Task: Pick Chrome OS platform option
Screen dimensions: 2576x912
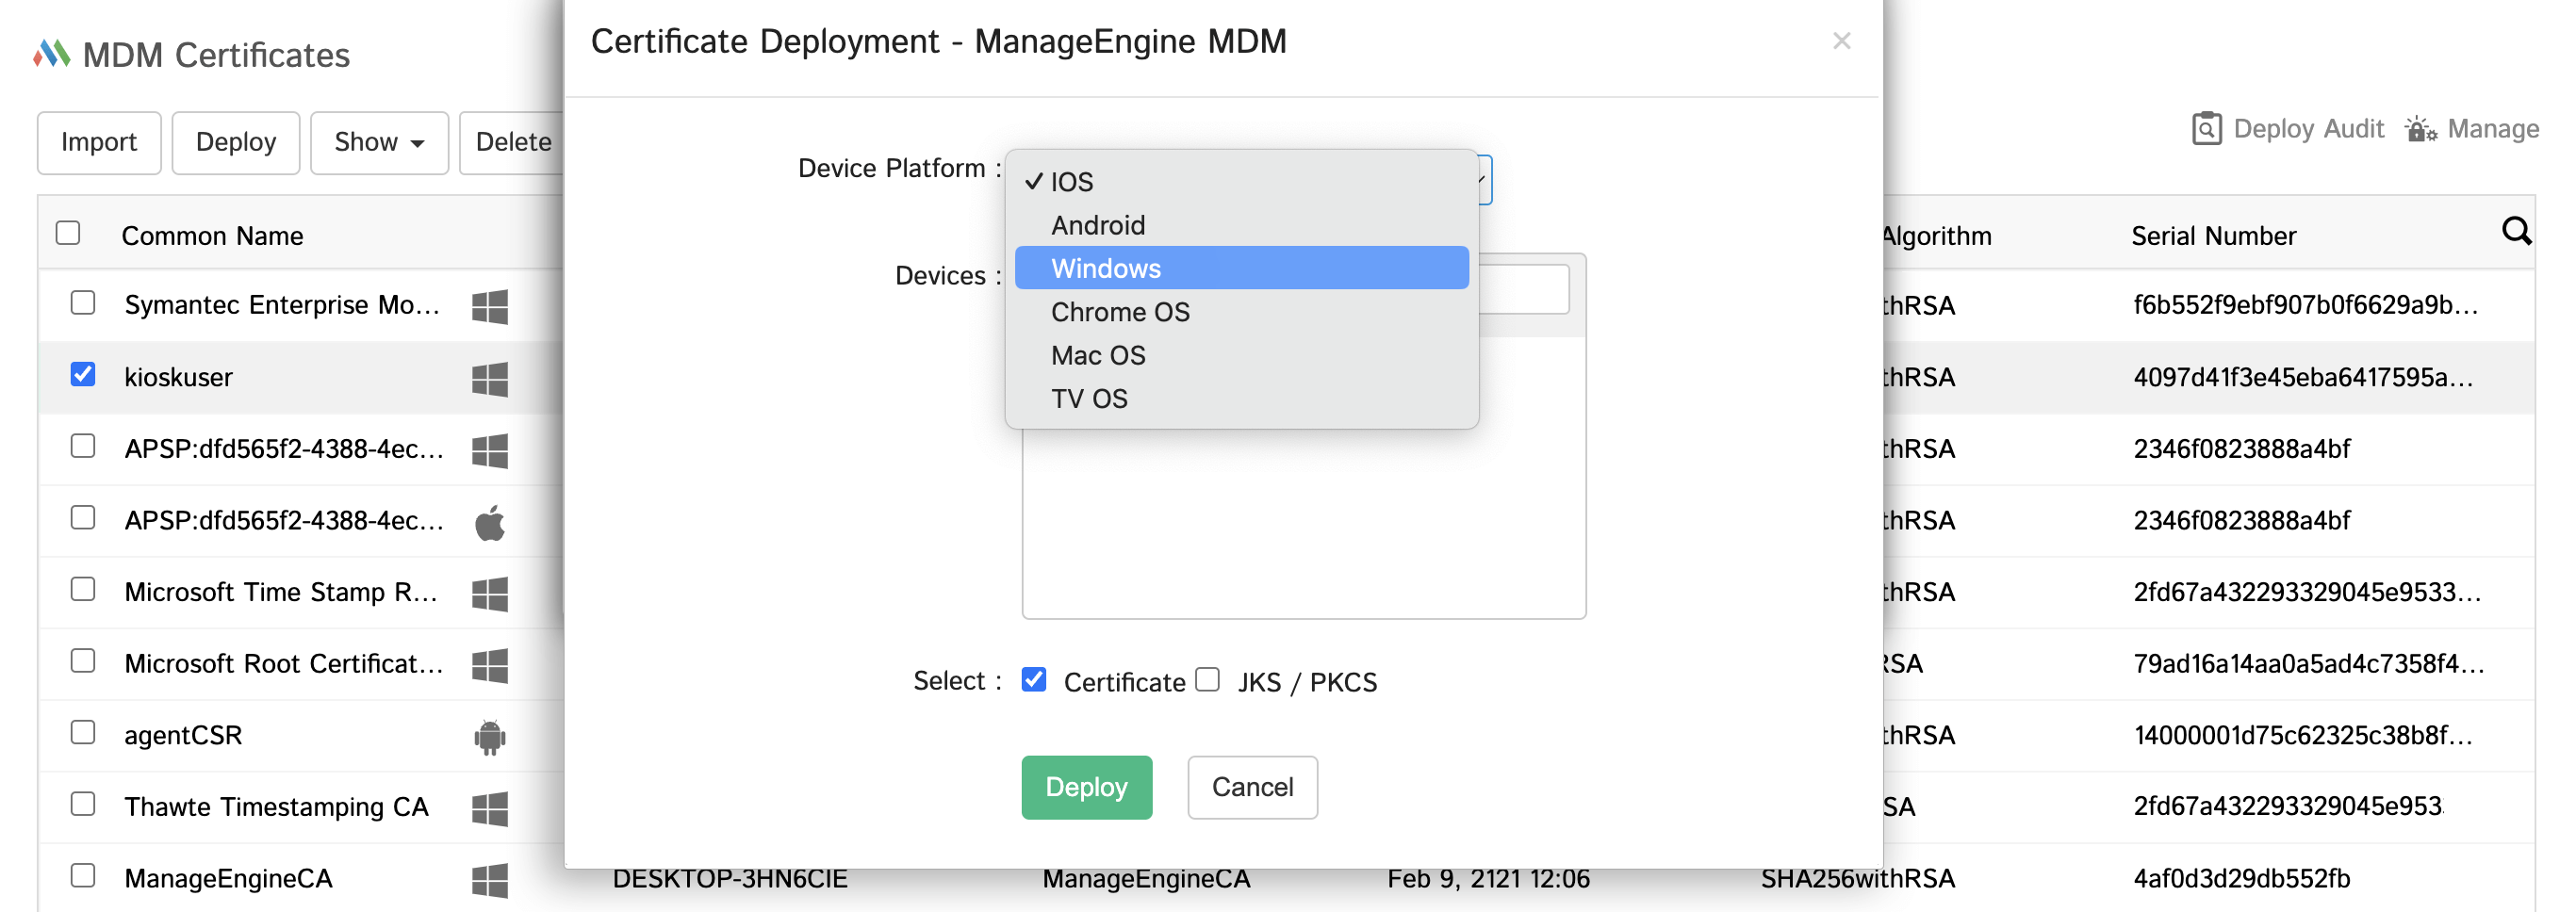Action: 1120,312
